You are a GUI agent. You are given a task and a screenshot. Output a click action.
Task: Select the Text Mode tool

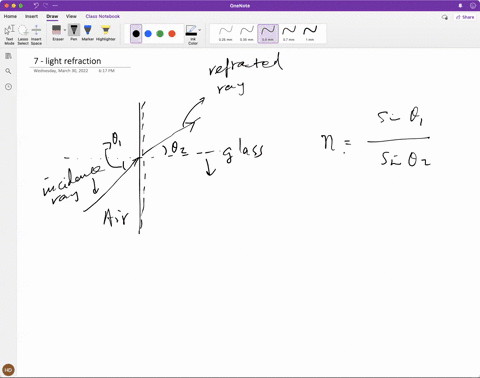[9, 35]
